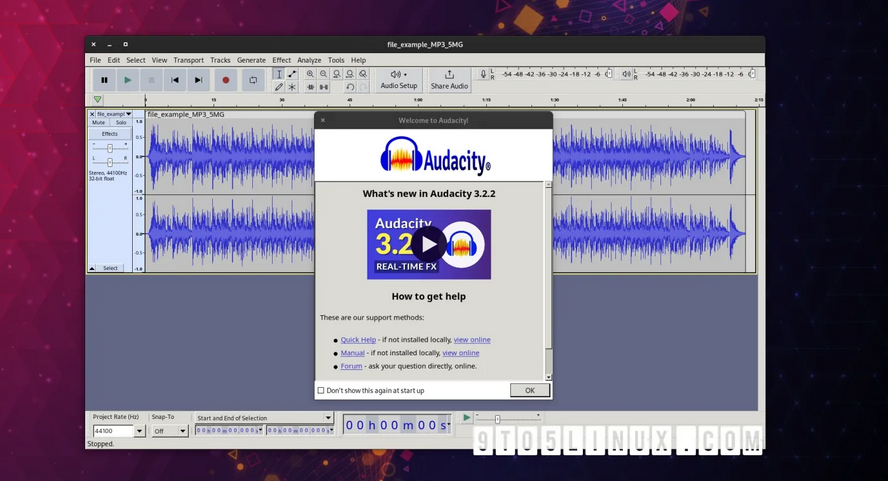
Task: Trim audio outside selection icon
Action: point(310,87)
